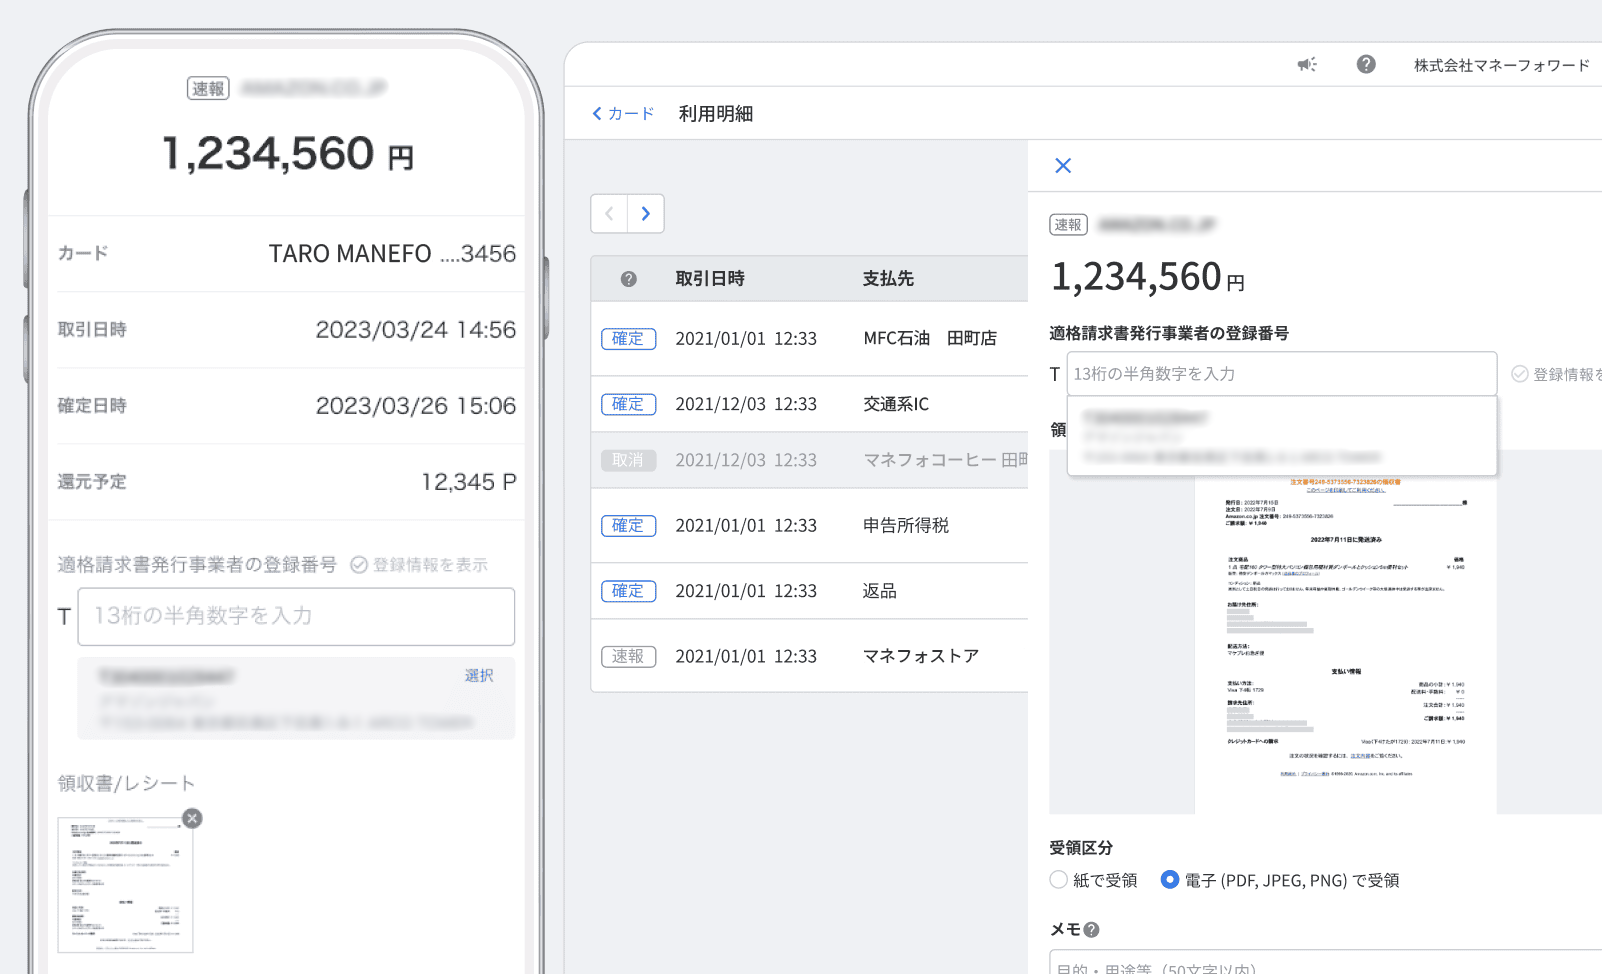The width and height of the screenshot is (1602, 974).
Task: Click the help icon next to メモ
Action: point(1092,930)
